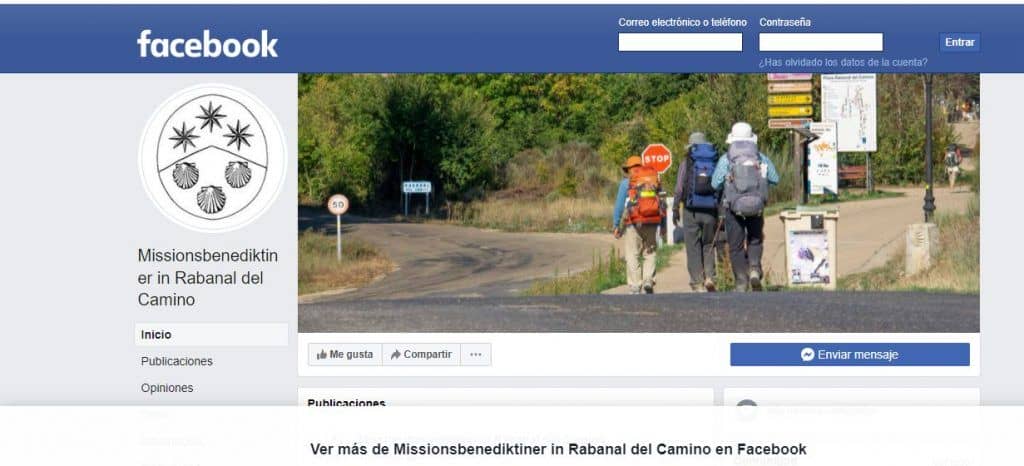The image size is (1024, 466).
Task: Click the Messenger icon on Enviar mensaje
Action: [x=807, y=354]
